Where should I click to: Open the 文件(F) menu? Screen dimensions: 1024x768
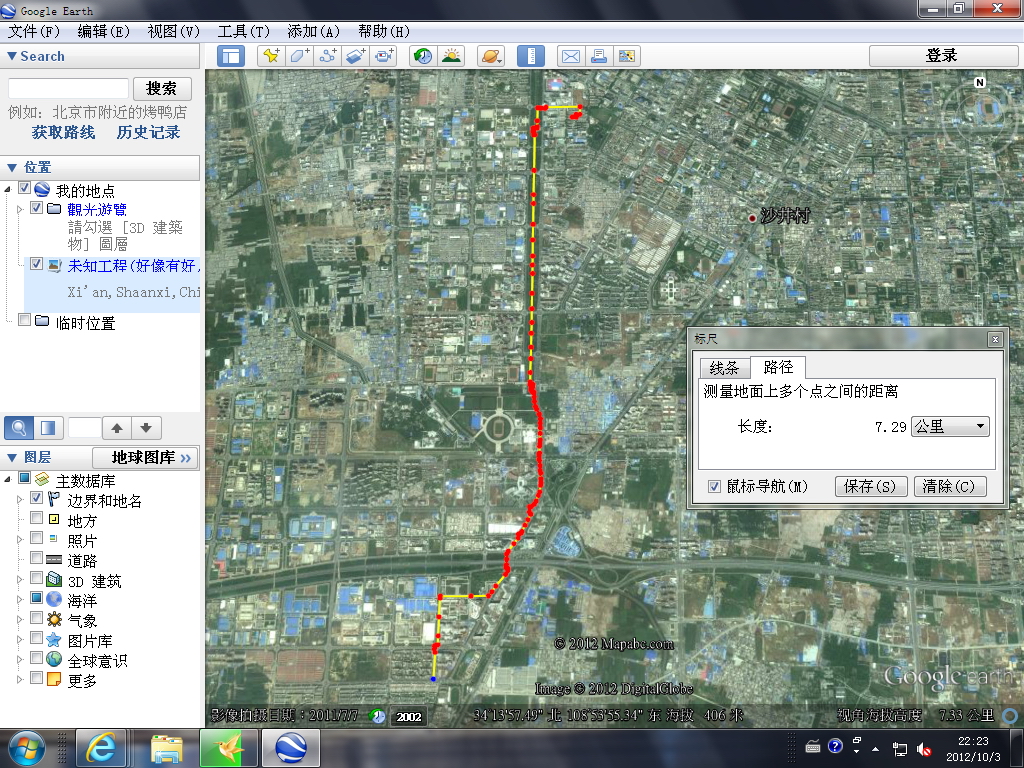tap(34, 31)
